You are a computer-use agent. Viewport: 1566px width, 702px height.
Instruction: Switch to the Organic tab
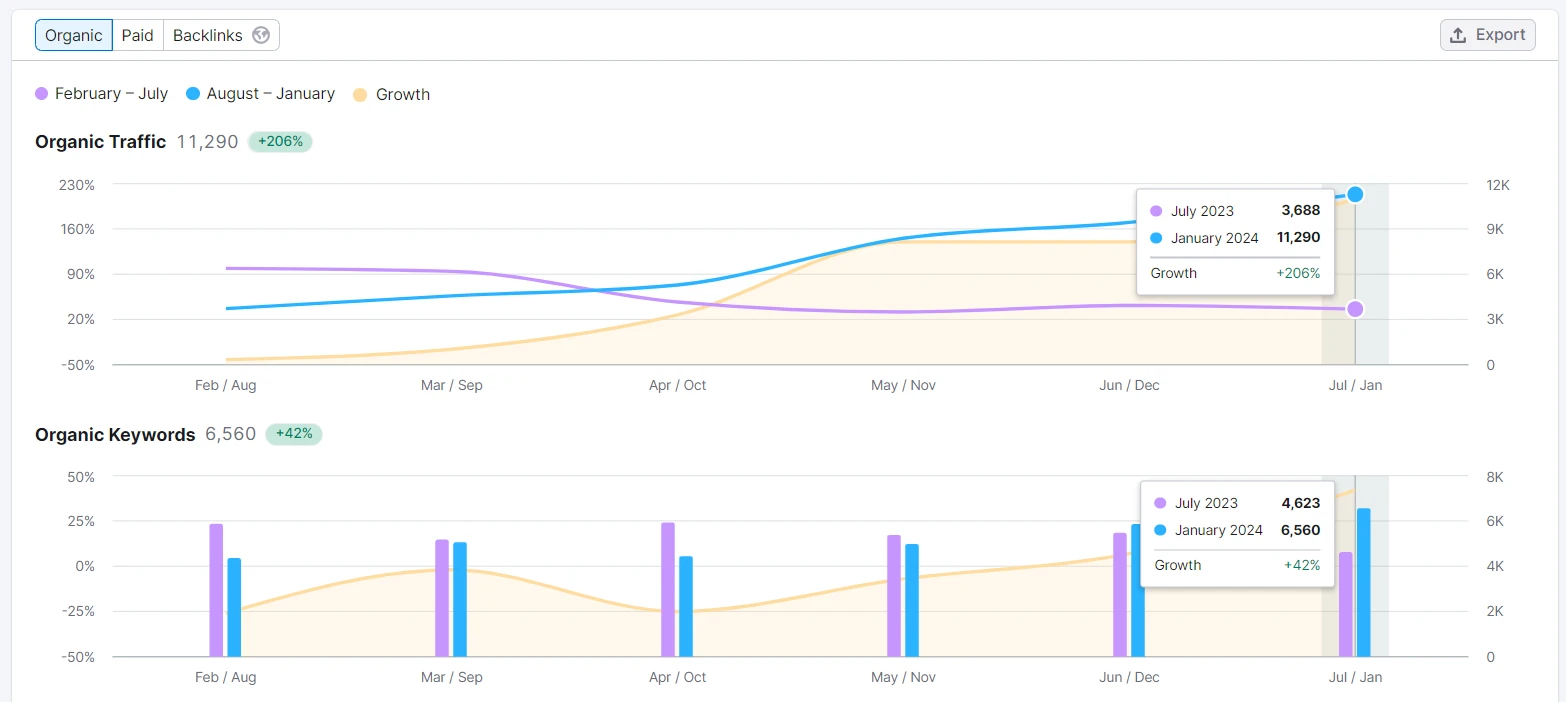[x=74, y=35]
